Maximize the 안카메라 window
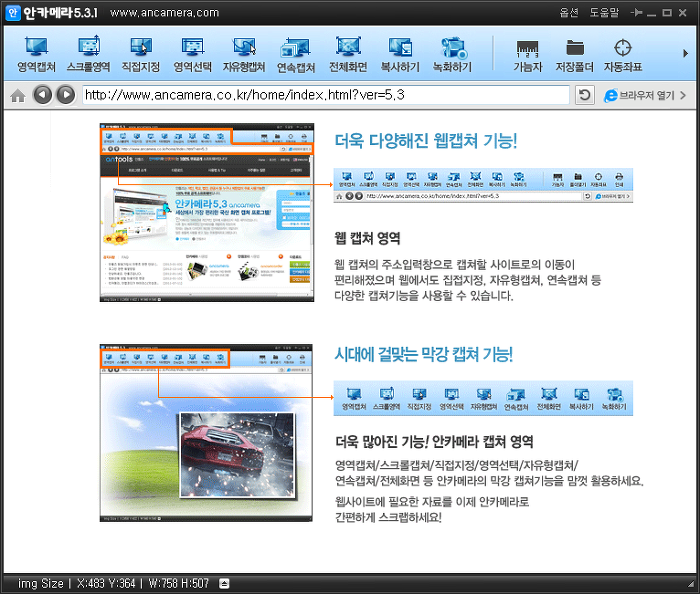This screenshot has width=700, height=594. point(667,13)
